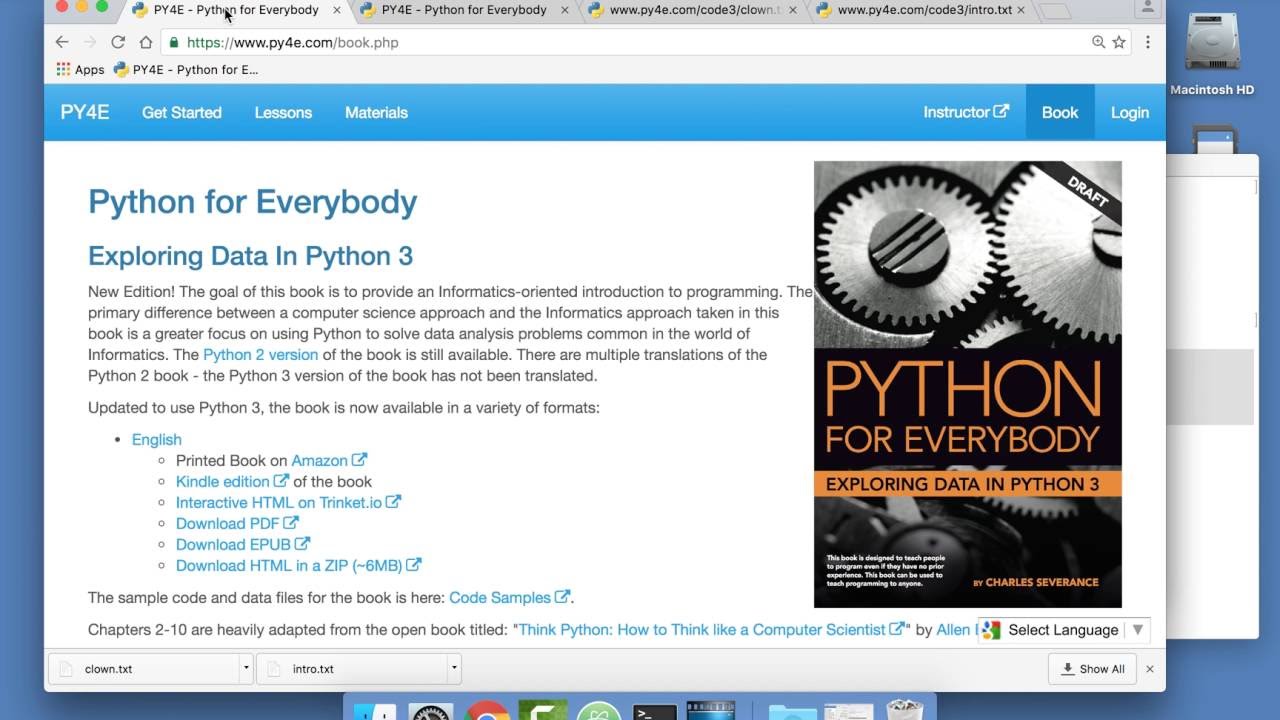Switch to the www.py4e.com/code3/intro.txt tab
The height and width of the screenshot is (720, 1280).
coord(924,10)
